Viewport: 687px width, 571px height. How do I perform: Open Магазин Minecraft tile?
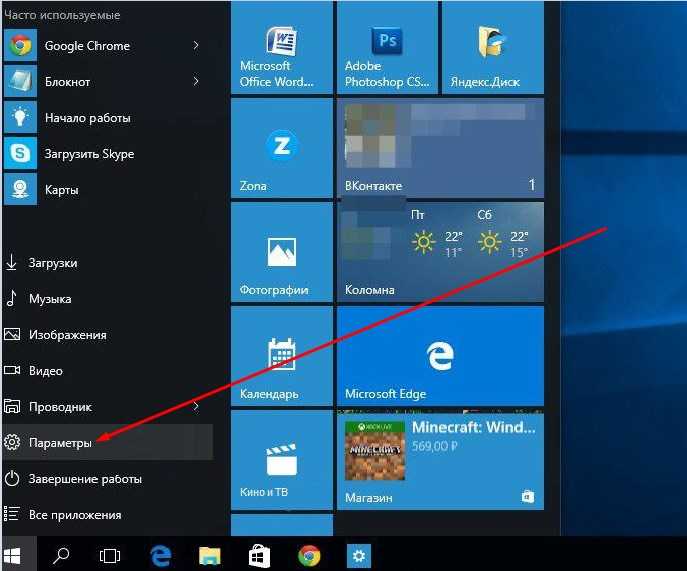(440, 460)
